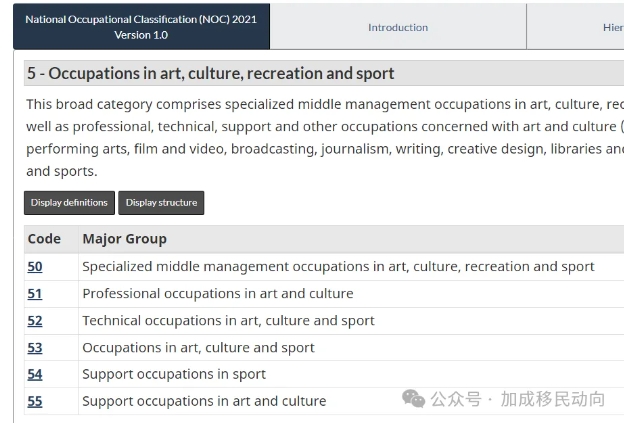Follow the code 52 link
Viewport: 624px width, 423px height.
(x=35, y=321)
